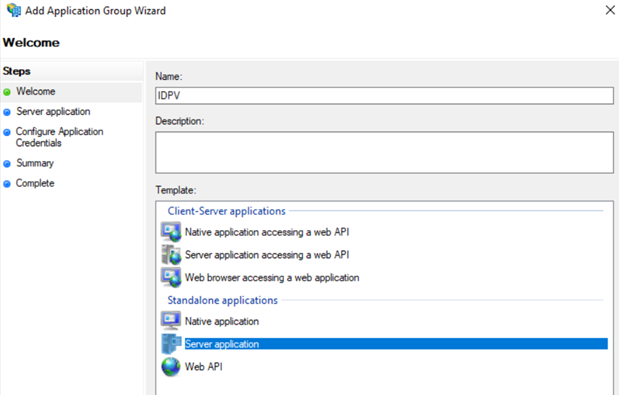Pick the standalone Native application template

pyautogui.click(x=222, y=322)
